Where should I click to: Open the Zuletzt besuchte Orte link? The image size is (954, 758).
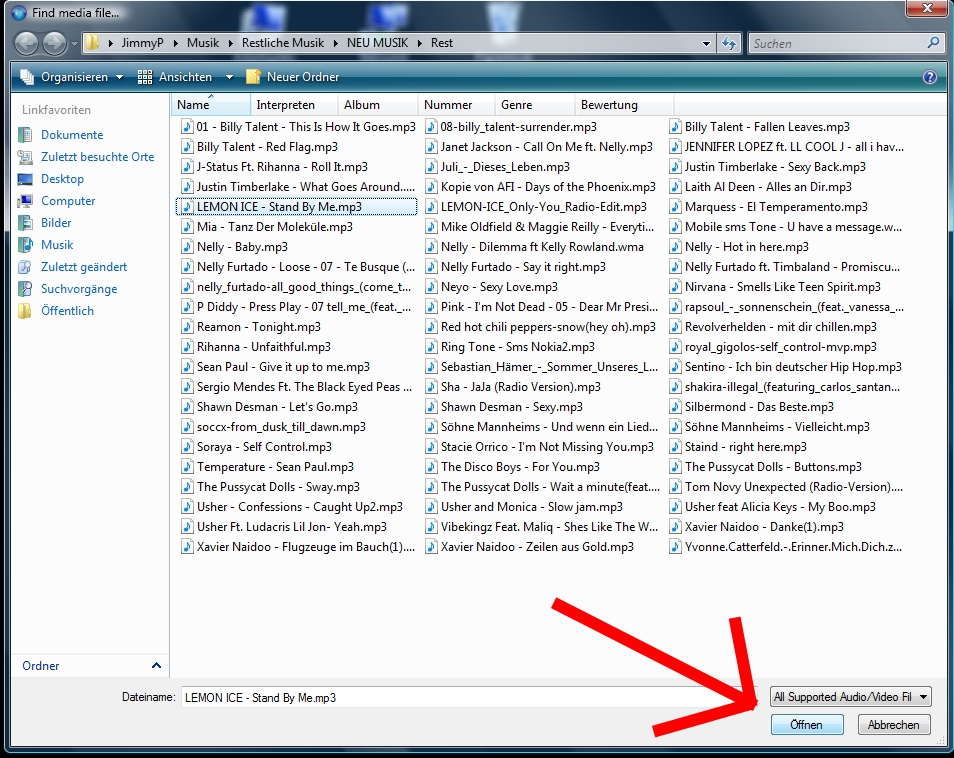tap(97, 157)
